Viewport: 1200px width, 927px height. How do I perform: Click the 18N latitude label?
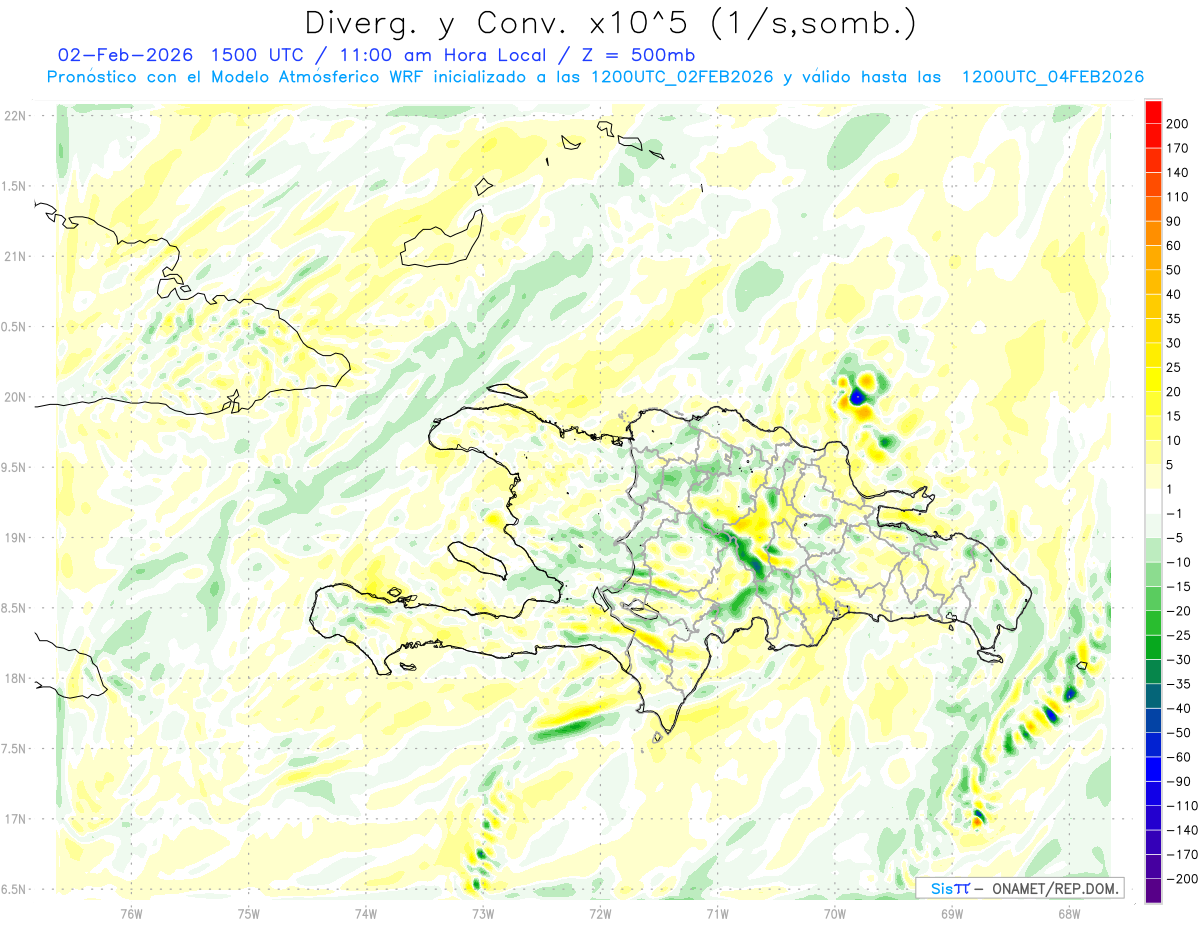[15, 679]
